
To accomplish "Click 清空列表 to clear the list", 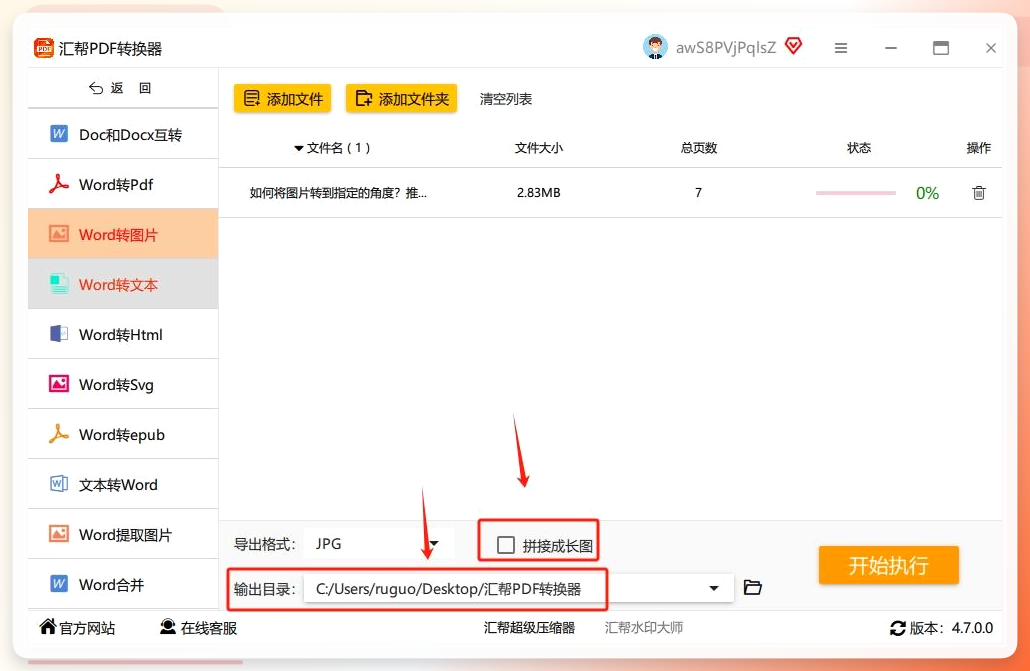I will pos(505,99).
